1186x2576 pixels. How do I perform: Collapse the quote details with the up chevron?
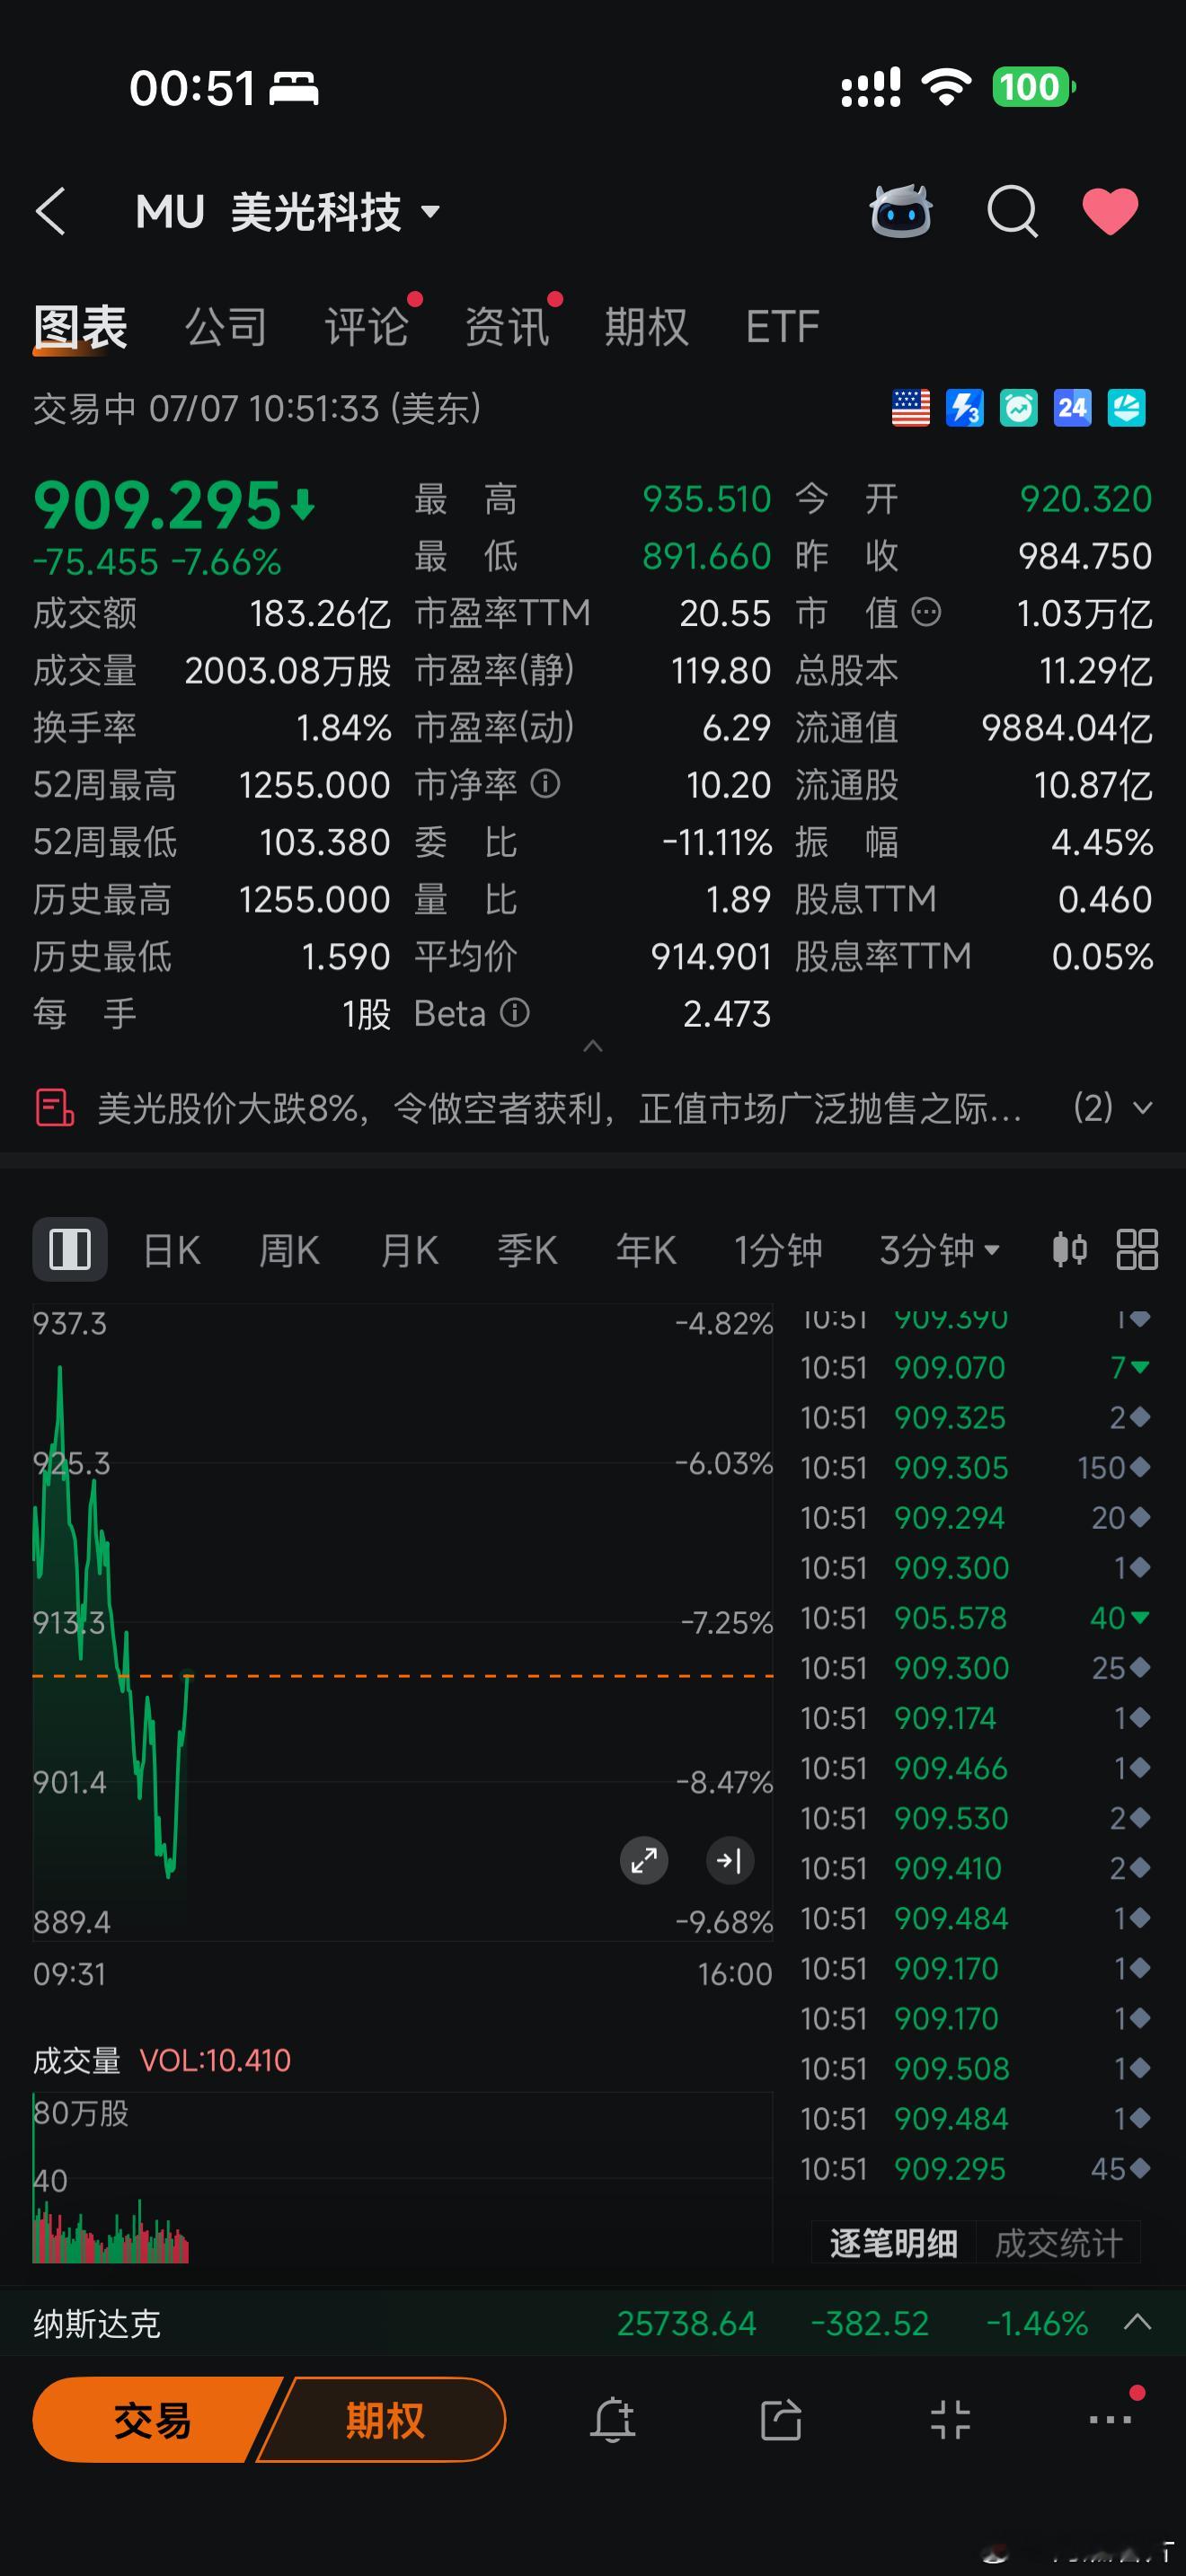(x=593, y=1046)
